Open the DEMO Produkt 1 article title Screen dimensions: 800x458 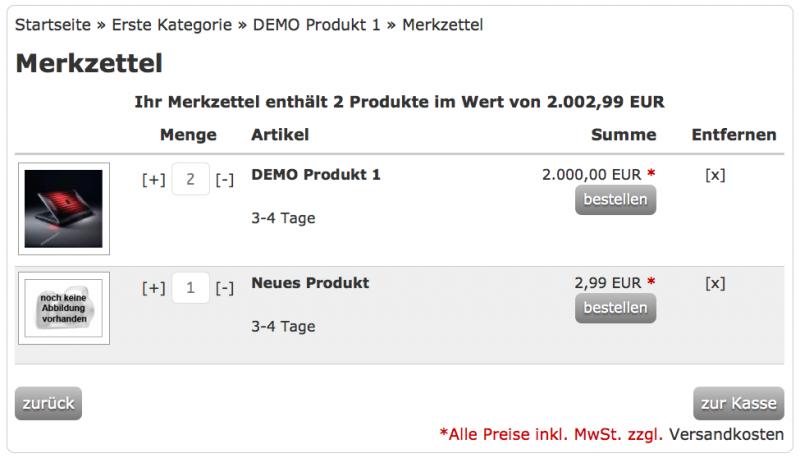click(x=316, y=175)
